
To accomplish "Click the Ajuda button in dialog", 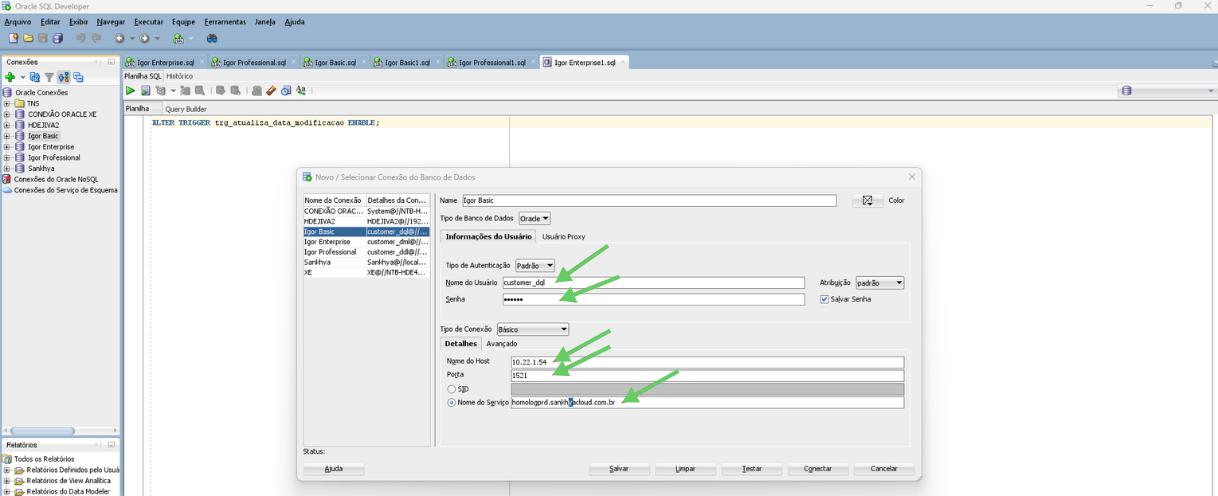I will coord(334,469).
